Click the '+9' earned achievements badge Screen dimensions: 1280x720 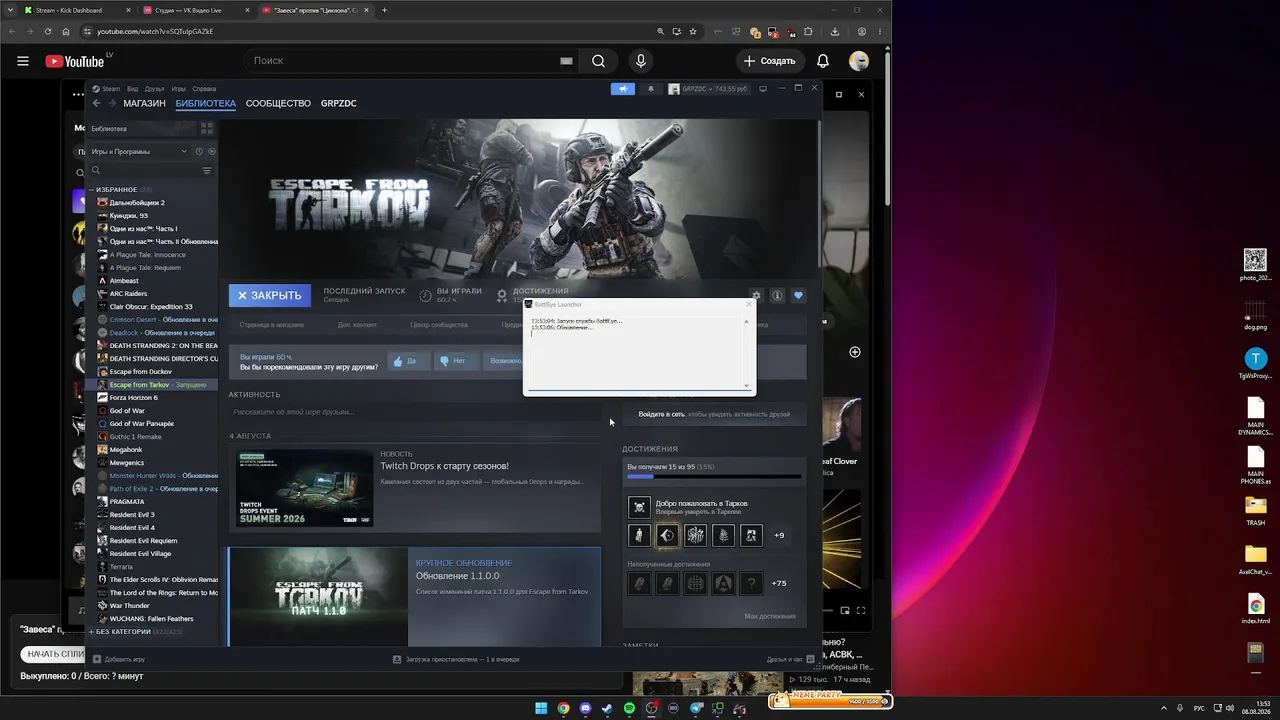779,535
